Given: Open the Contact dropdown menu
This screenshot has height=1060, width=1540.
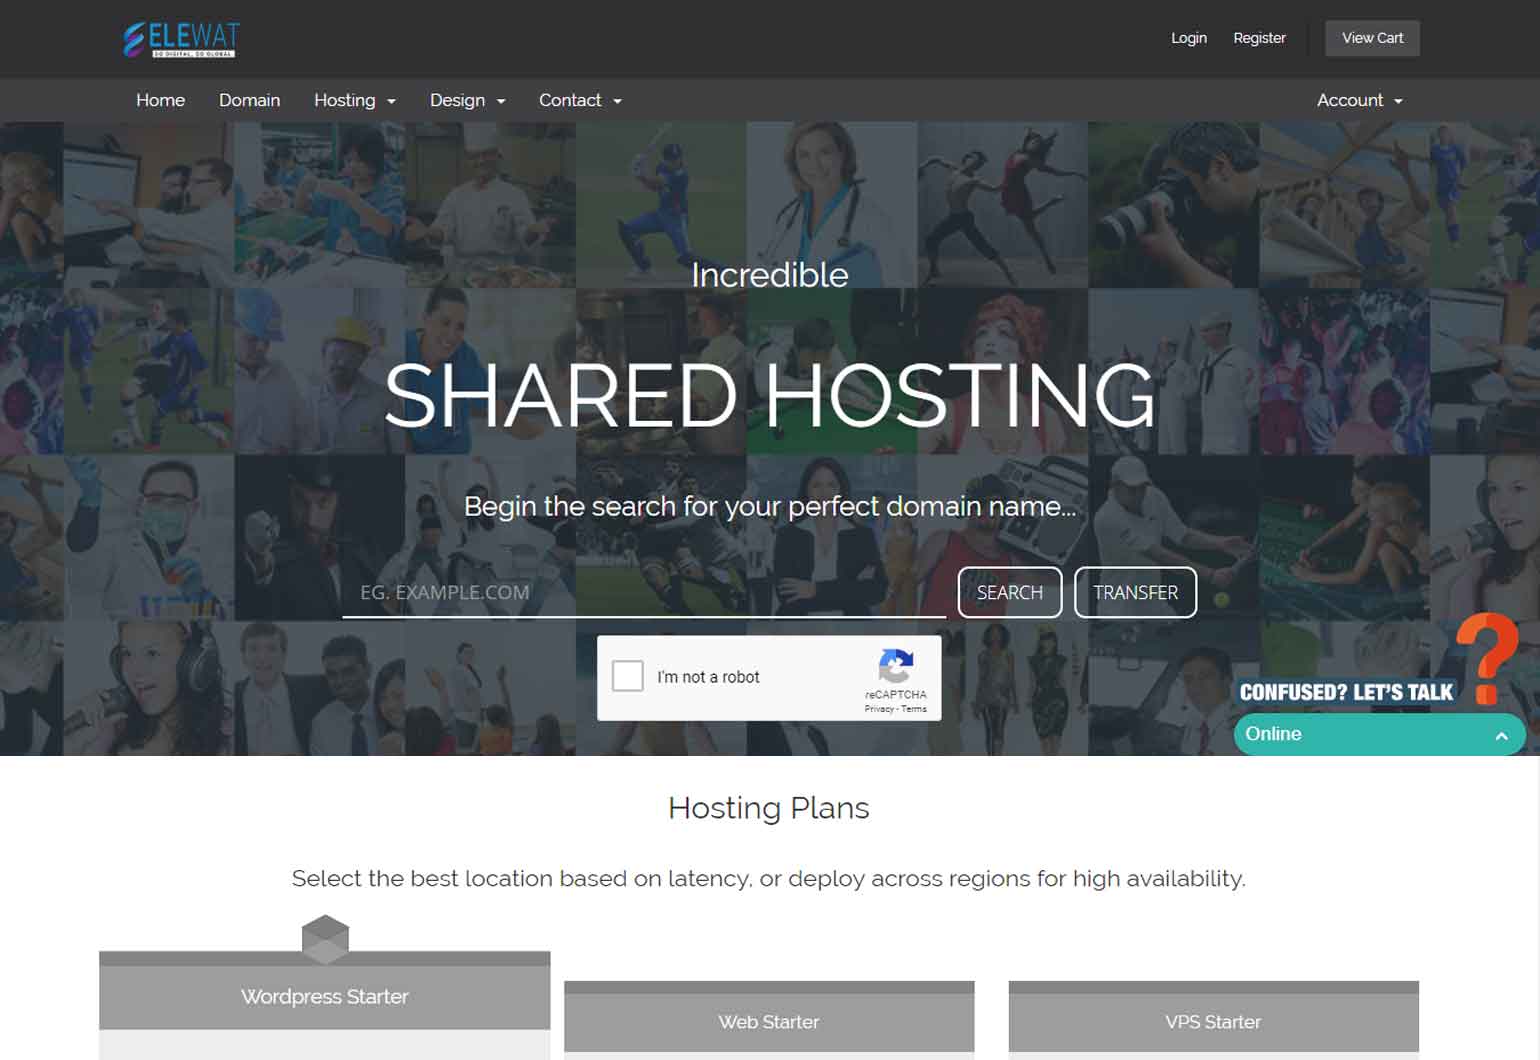Looking at the screenshot, I should point(580,101).
